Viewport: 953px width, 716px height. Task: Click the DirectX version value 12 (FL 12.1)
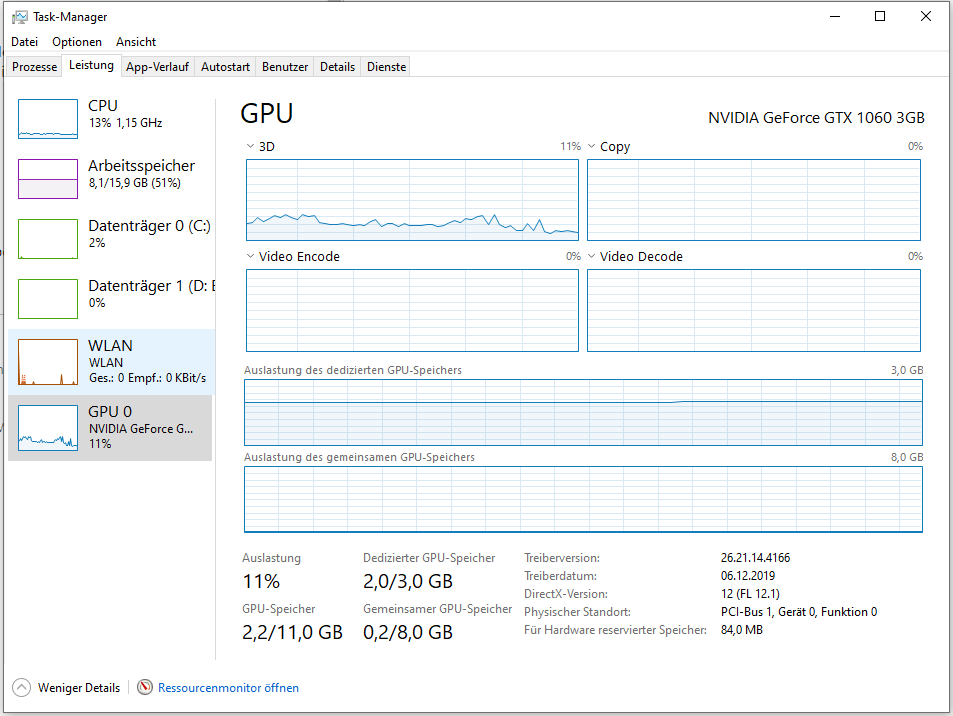pyautogui.click(x=751, y=594)
